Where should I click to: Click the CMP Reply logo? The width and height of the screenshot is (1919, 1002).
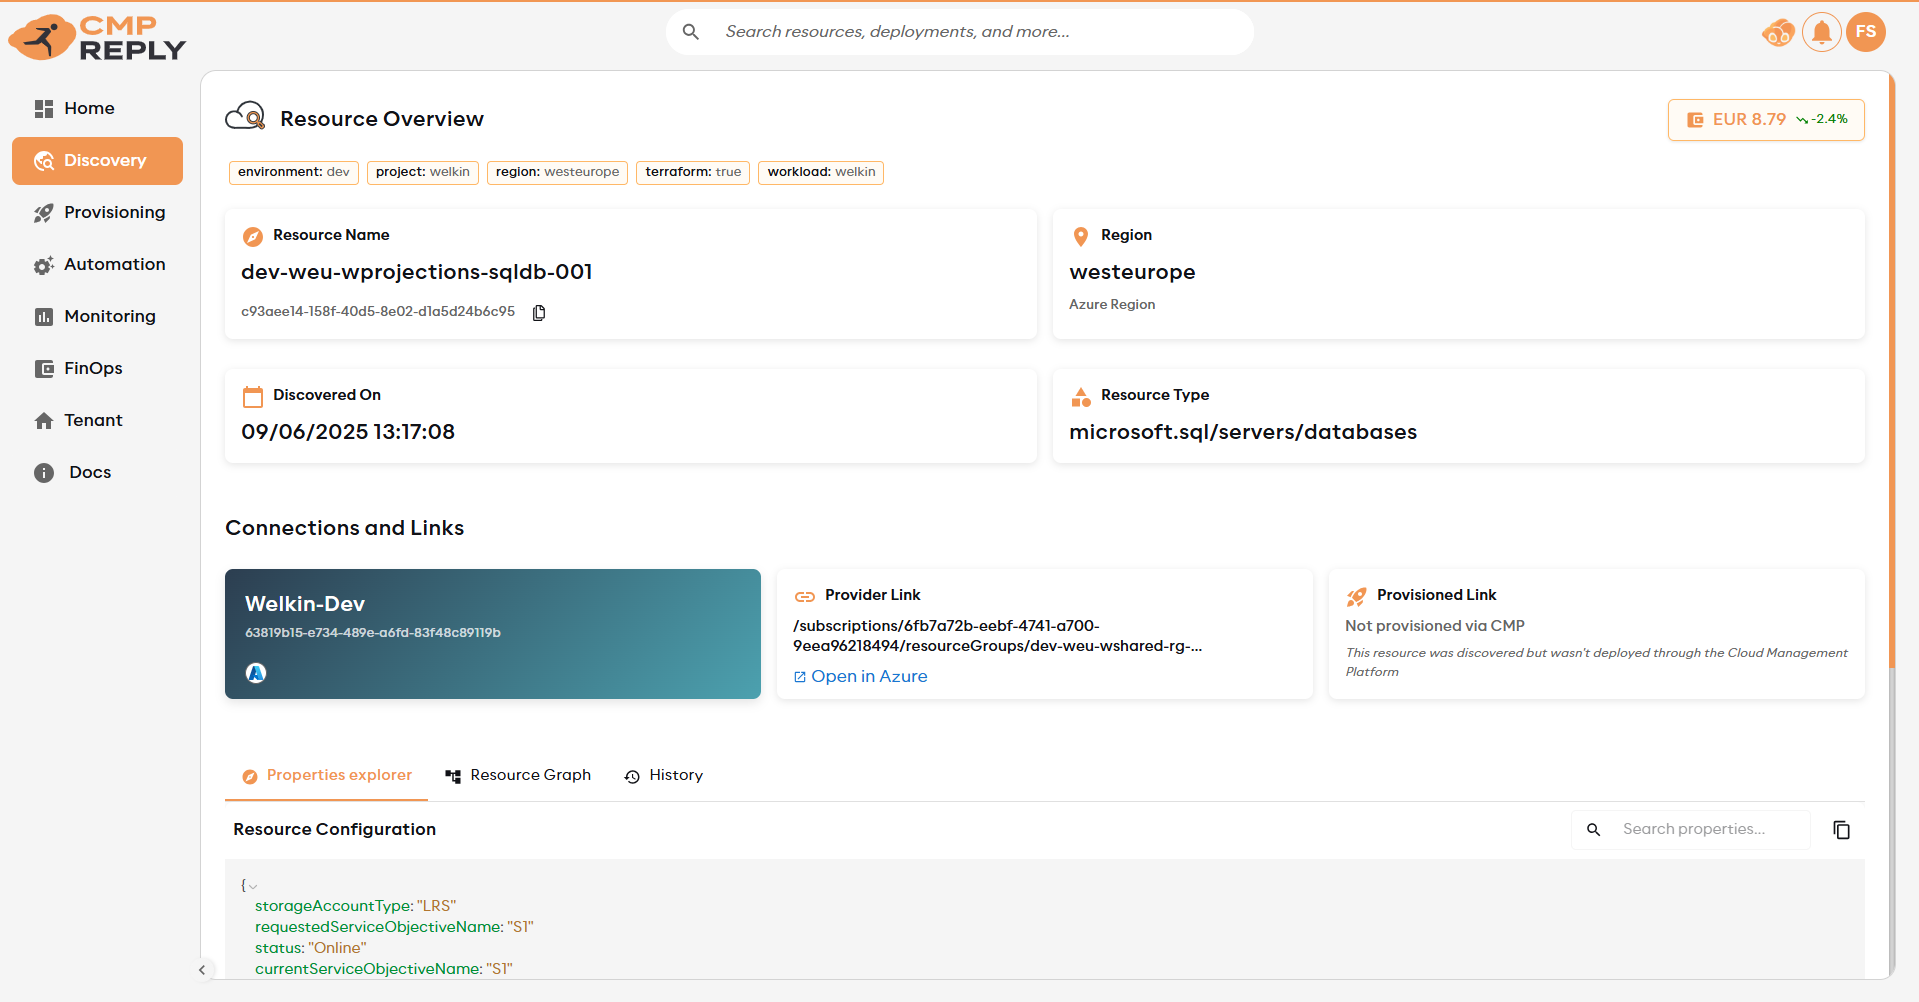tap(97, 38)
